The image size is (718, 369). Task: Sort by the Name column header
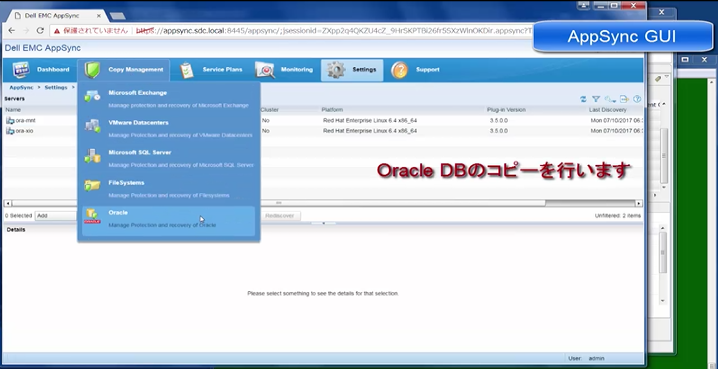13,110
